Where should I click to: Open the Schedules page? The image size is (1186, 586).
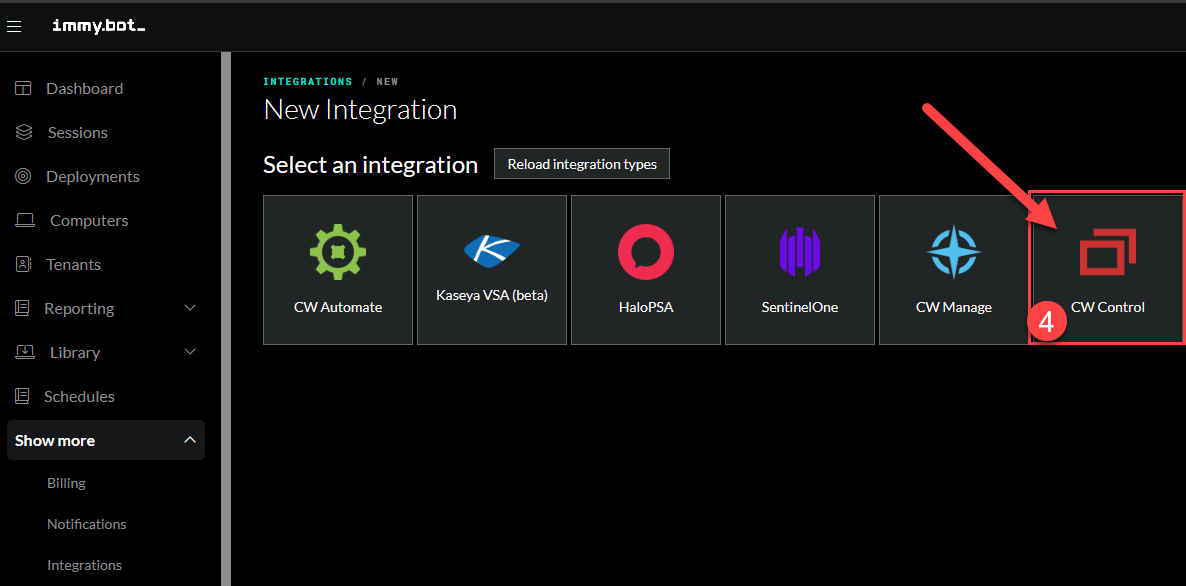[79, 397]
